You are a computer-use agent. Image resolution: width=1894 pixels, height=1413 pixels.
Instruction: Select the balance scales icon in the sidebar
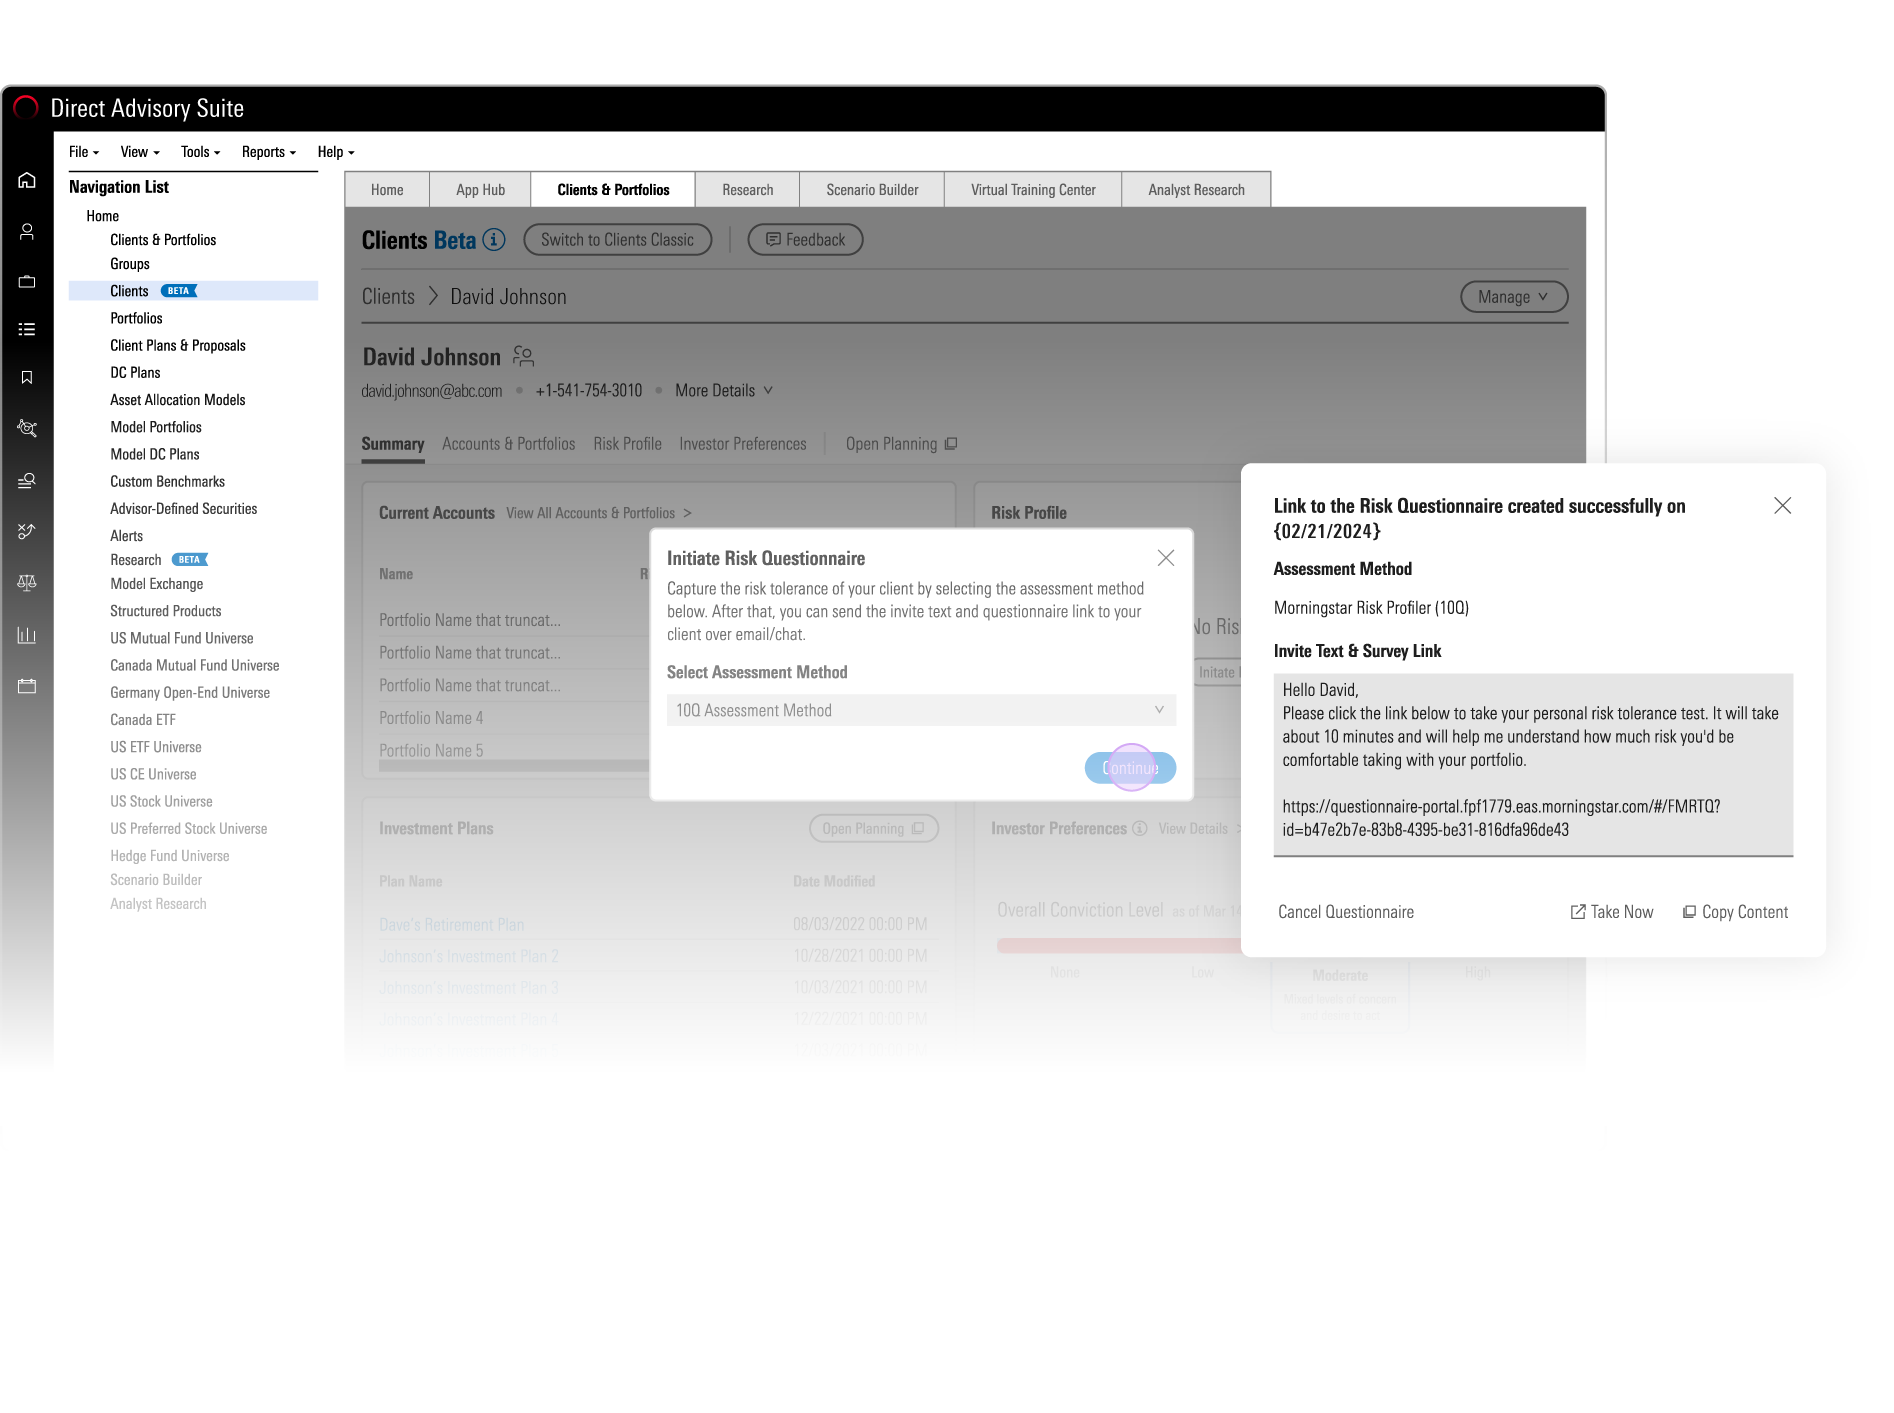tap(27, 582)
